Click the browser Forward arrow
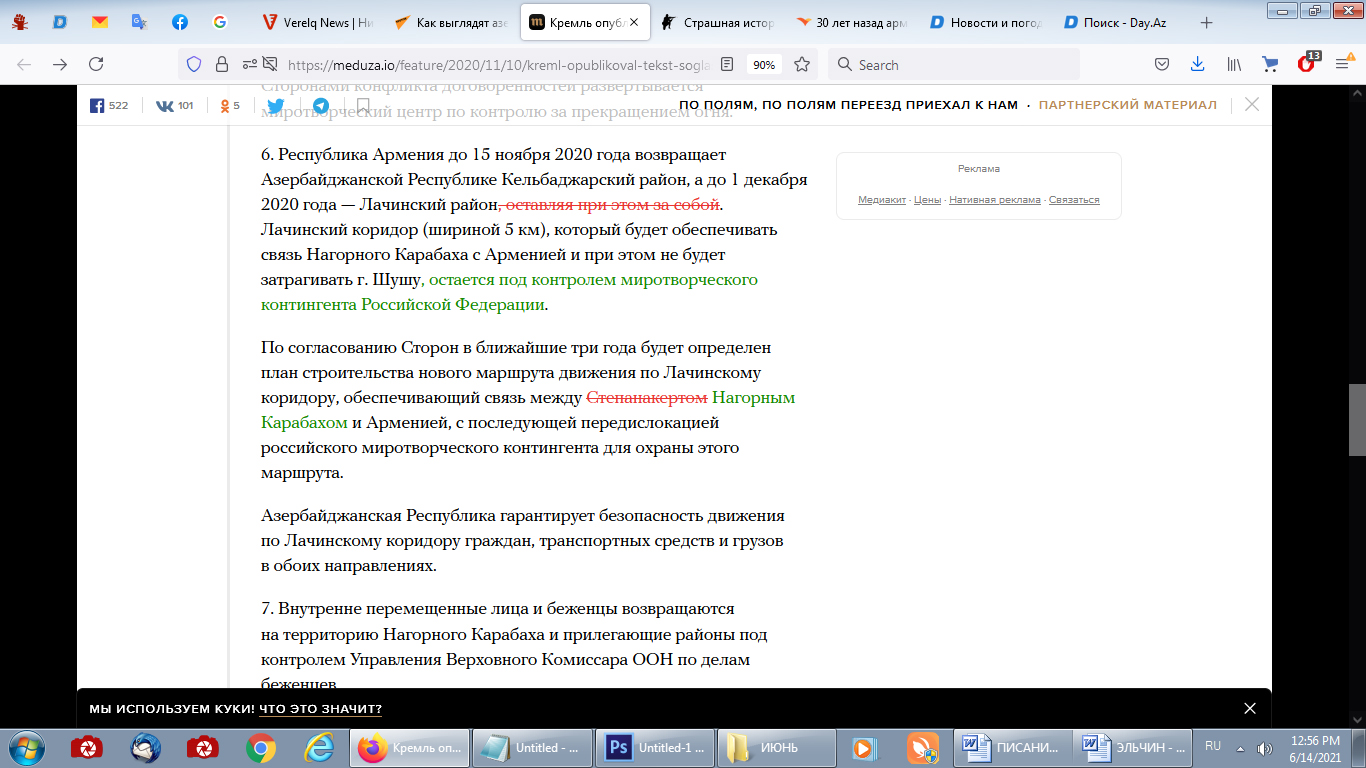Image resolution: width=1366 pixels, height=768 pixels. [x=60, y=65]
